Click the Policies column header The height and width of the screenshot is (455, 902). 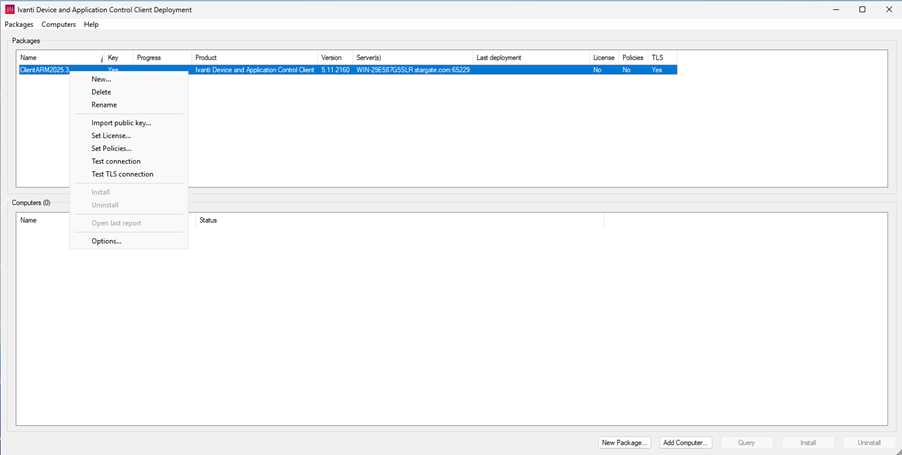pos(633,58)
